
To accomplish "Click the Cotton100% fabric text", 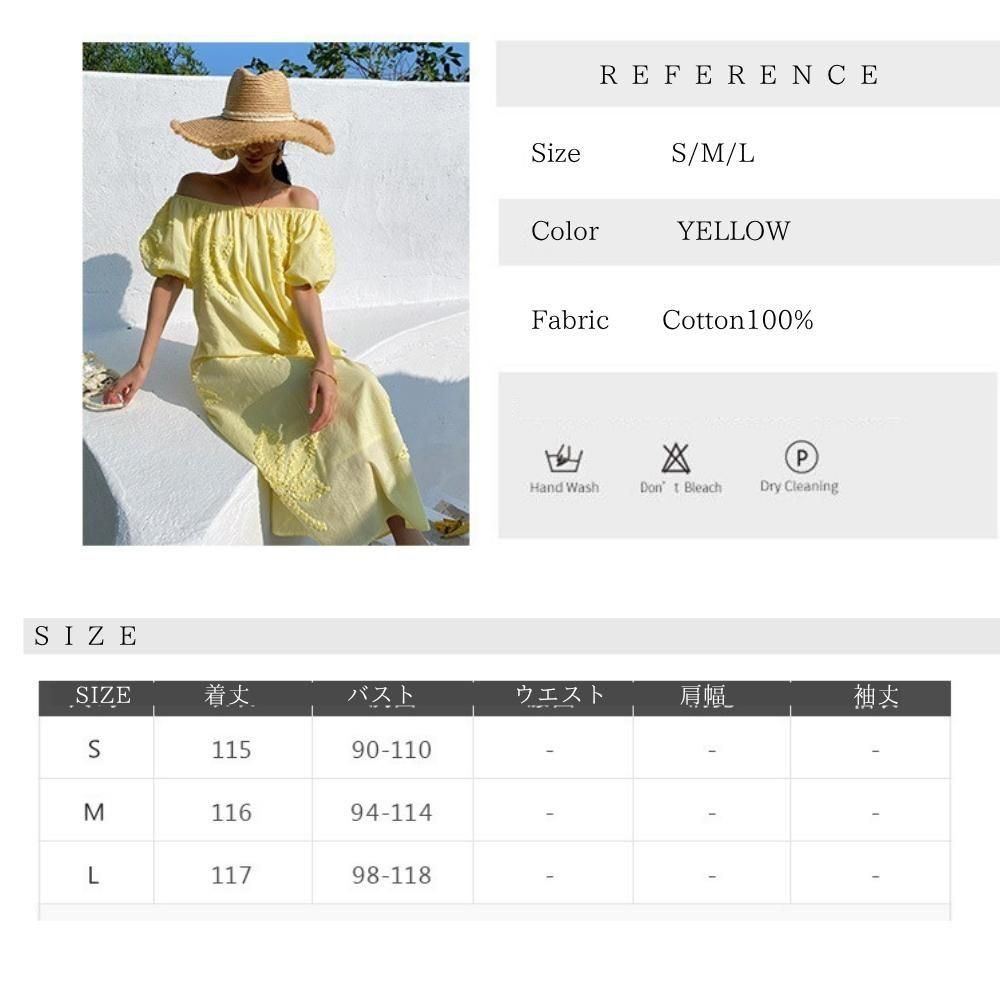I will click(x=737, y=320).
